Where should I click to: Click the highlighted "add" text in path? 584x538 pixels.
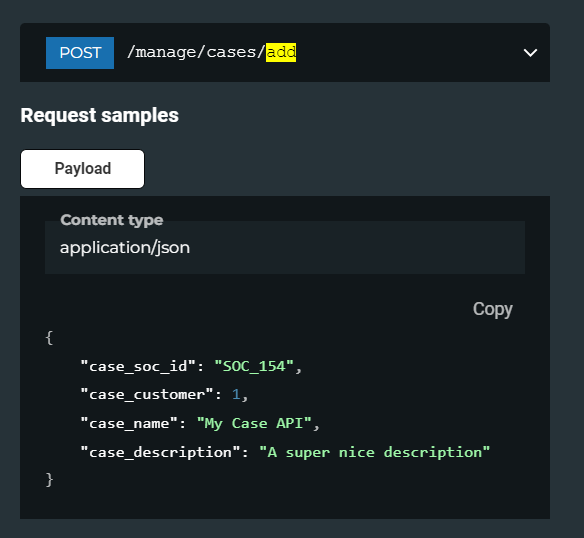pos(281,52)
